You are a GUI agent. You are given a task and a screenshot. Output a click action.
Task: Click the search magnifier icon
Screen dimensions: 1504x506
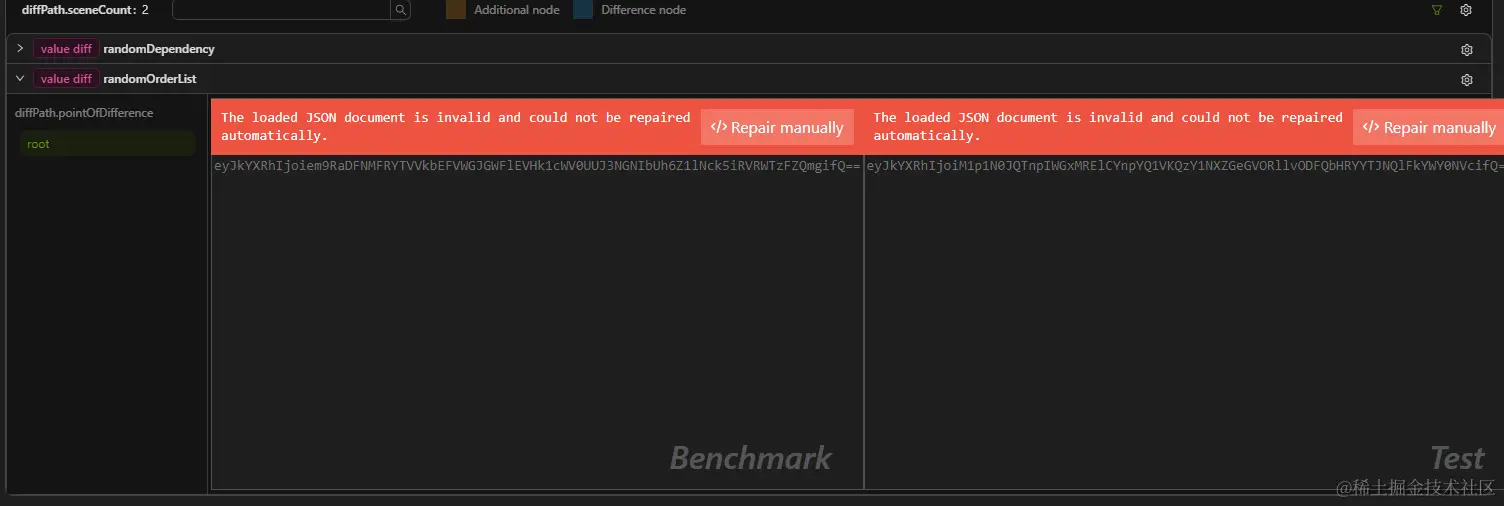click(400, 10)
